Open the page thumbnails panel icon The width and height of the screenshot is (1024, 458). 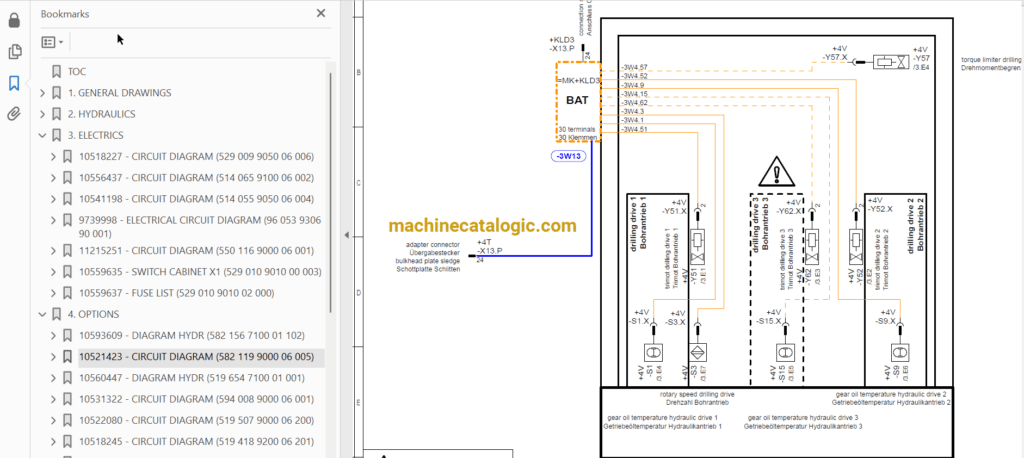point(14,52)
